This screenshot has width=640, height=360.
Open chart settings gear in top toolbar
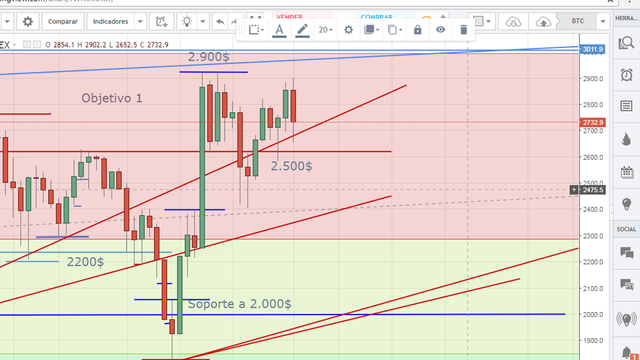[x=28, y=21]
